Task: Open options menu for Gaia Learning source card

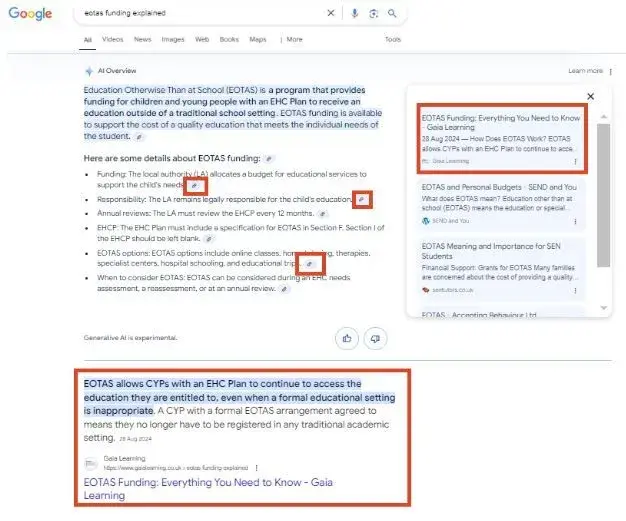Action: tap(575, 160)
